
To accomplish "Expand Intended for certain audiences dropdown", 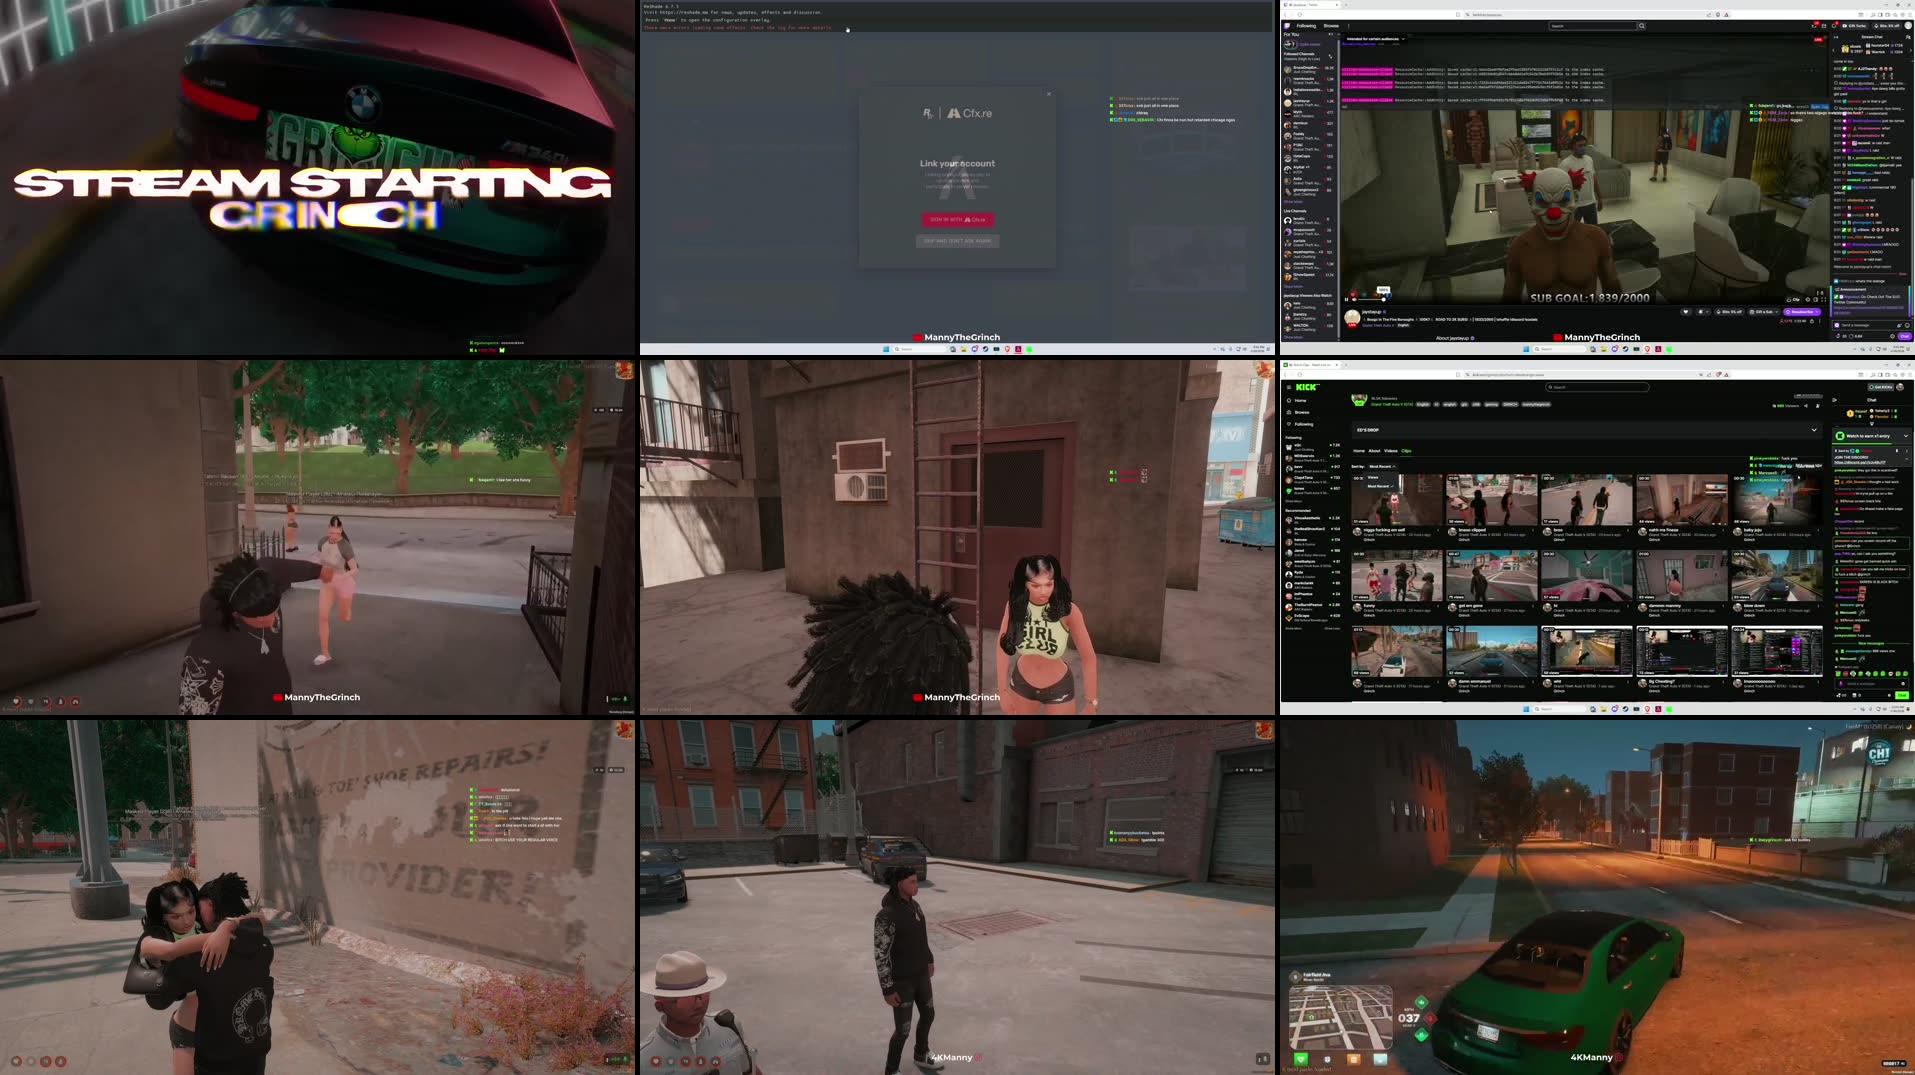I will (x=1375, y=39).
